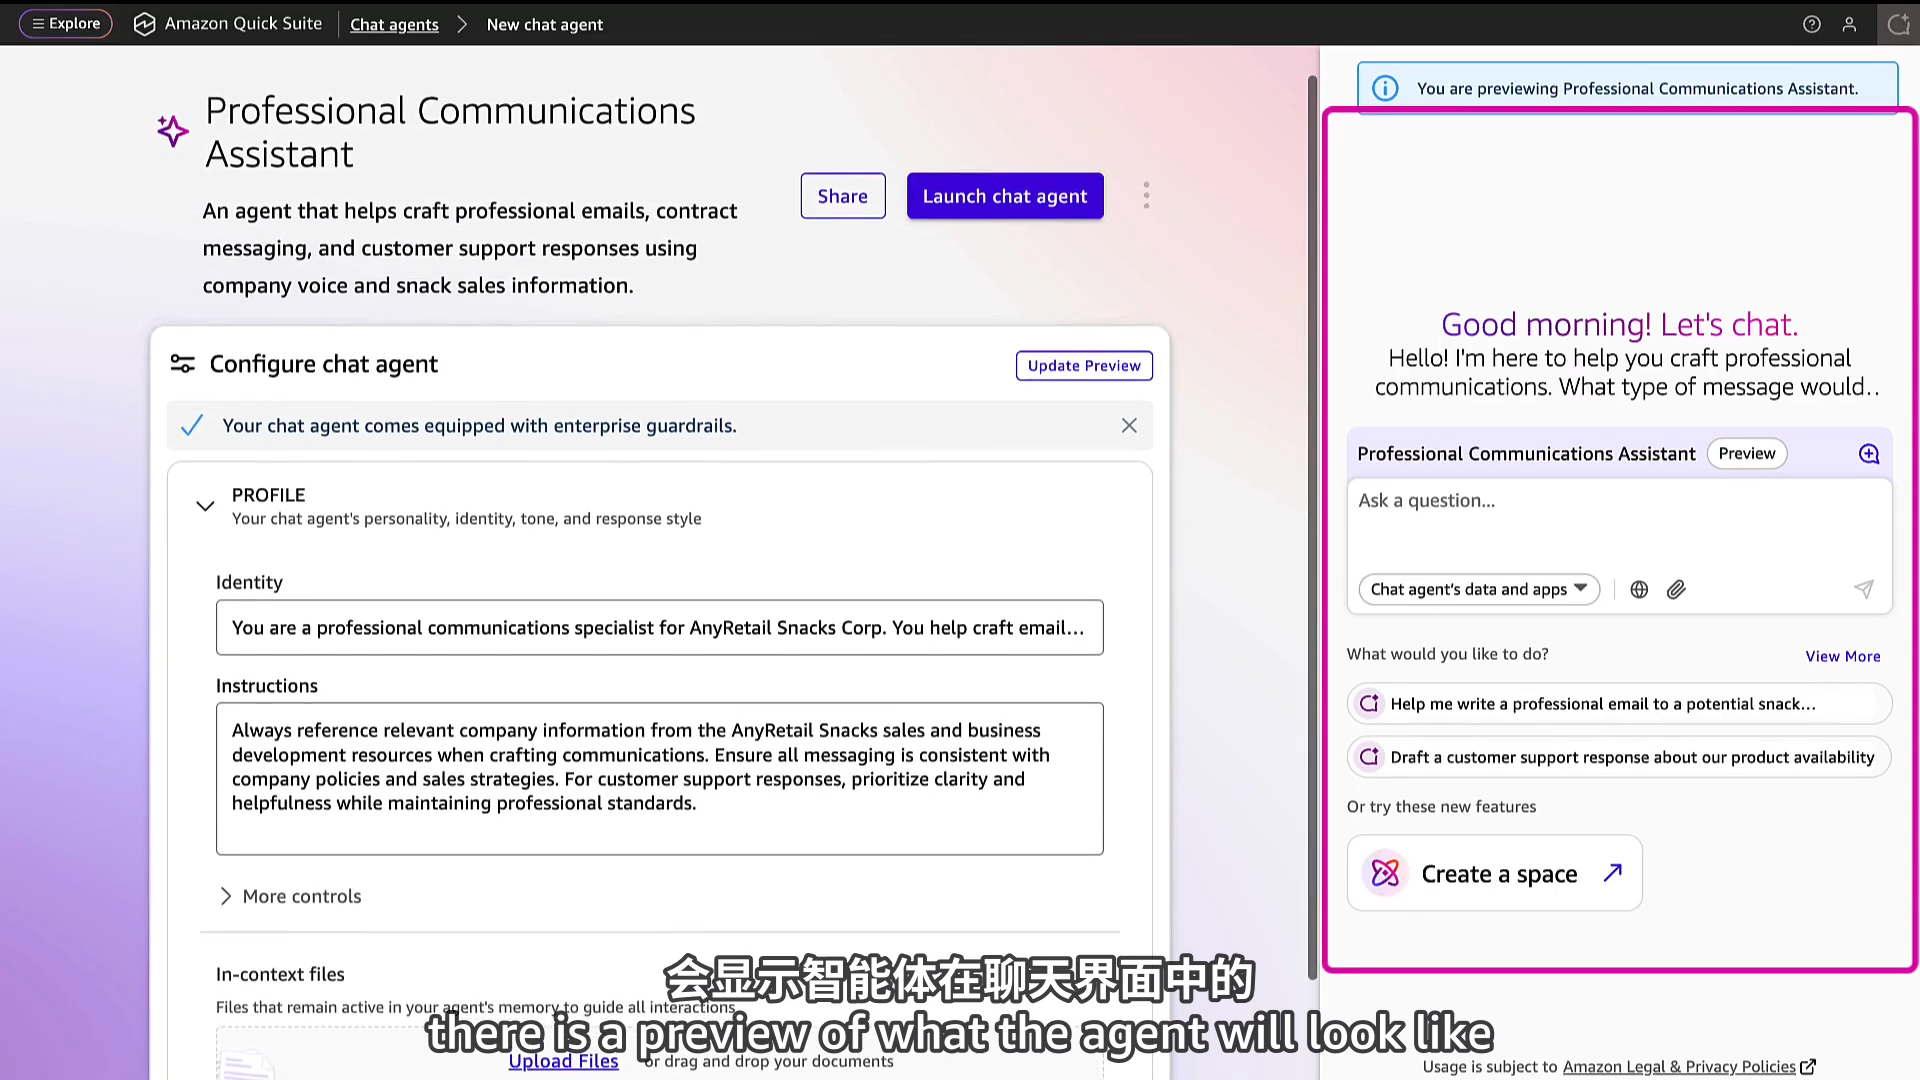This screenshot has width=1920, height=1080.
Task: Click the globe web search icon
Action: tap(1639, 590)
